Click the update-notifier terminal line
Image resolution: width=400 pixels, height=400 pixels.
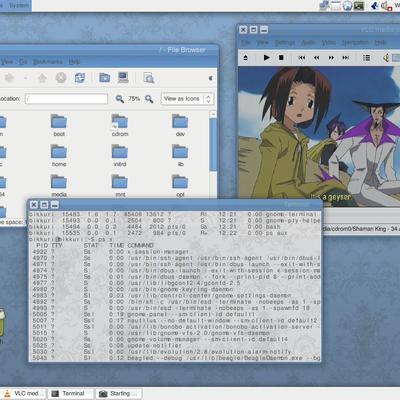point(107,345)
